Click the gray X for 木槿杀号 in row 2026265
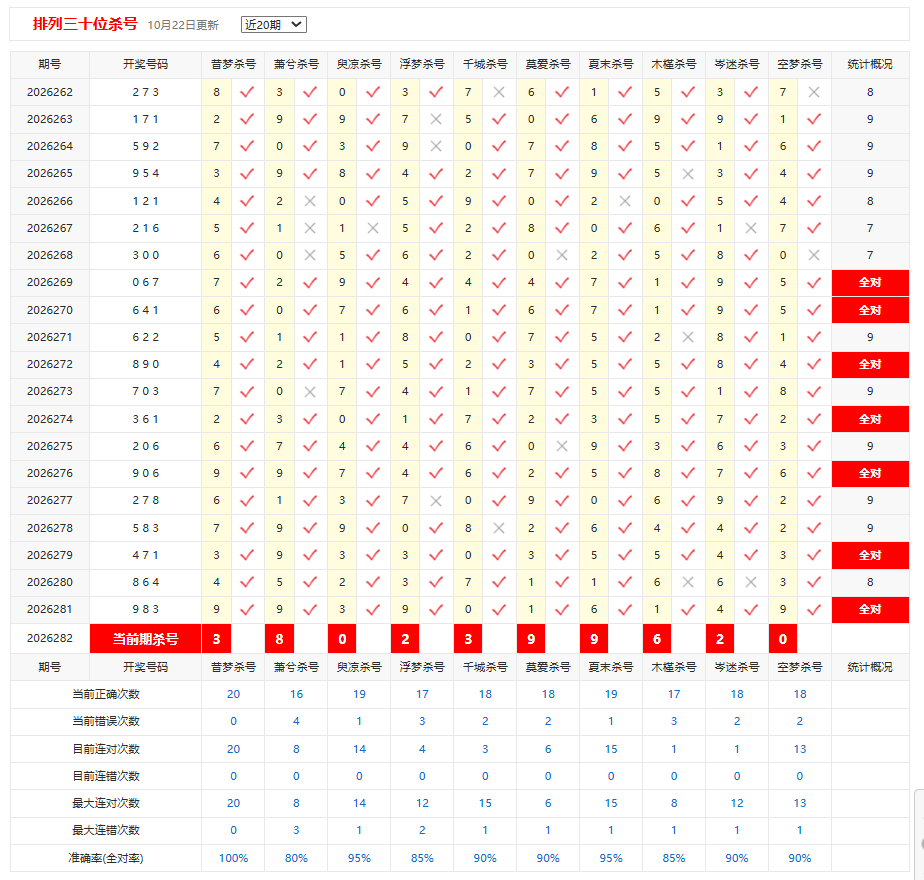The width and height of the screenshot is (924, 880). [x=688, y=174]
